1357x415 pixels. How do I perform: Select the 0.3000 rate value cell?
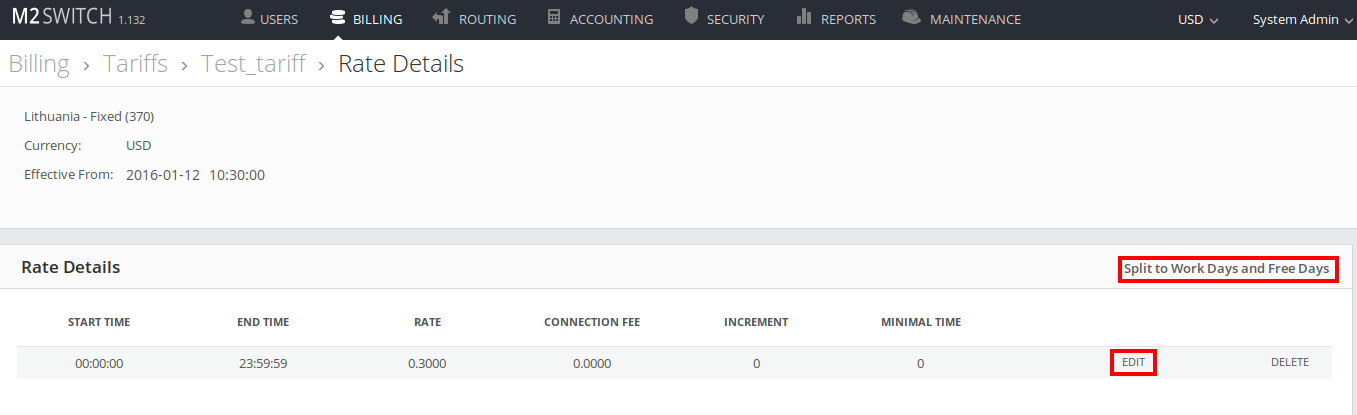(x=427, y=363)
